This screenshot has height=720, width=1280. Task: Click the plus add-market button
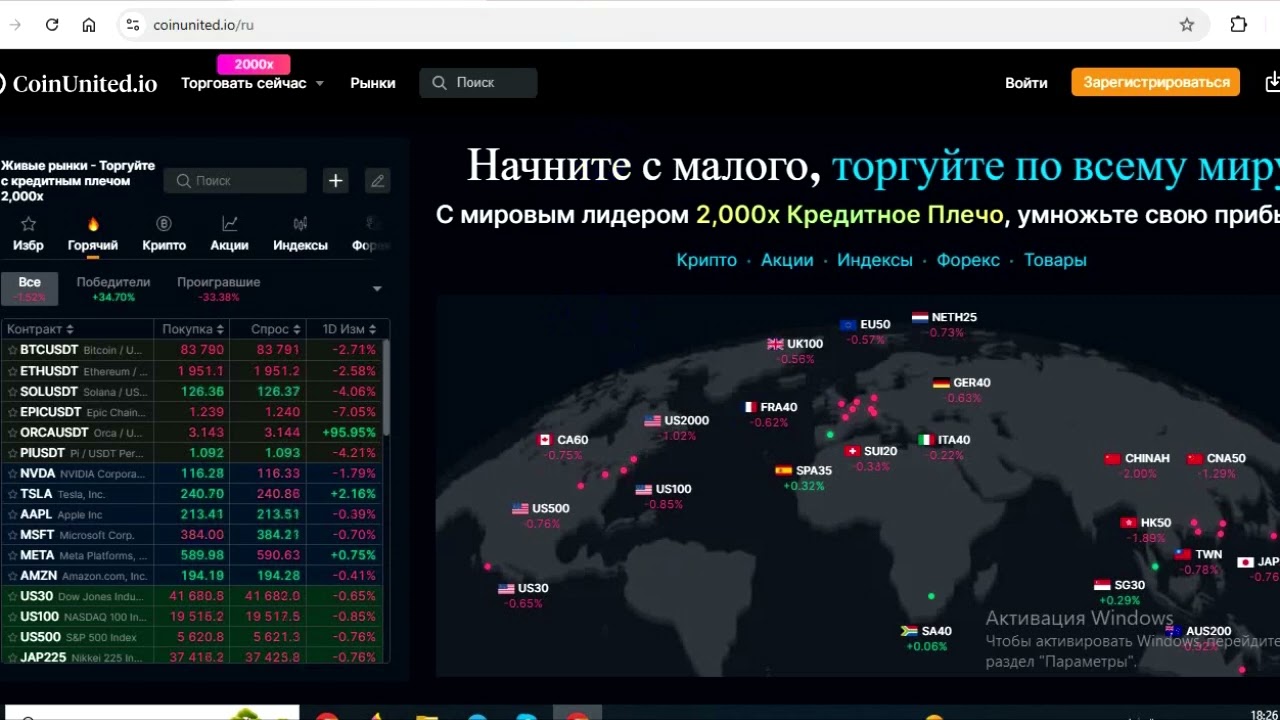click(336, 181)
